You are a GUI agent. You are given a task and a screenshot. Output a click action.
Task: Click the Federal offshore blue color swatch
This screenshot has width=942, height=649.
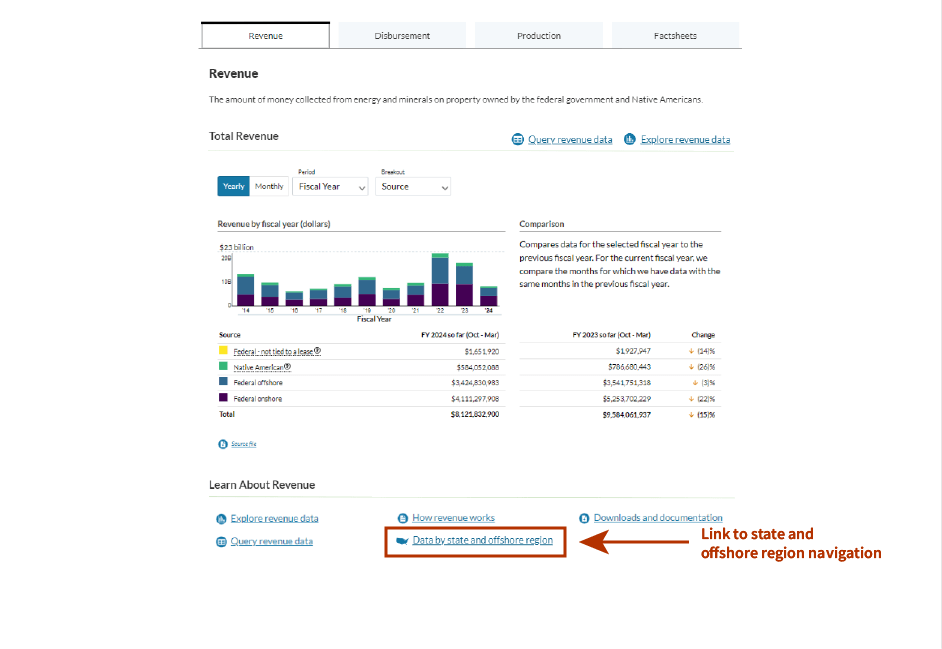223,383
